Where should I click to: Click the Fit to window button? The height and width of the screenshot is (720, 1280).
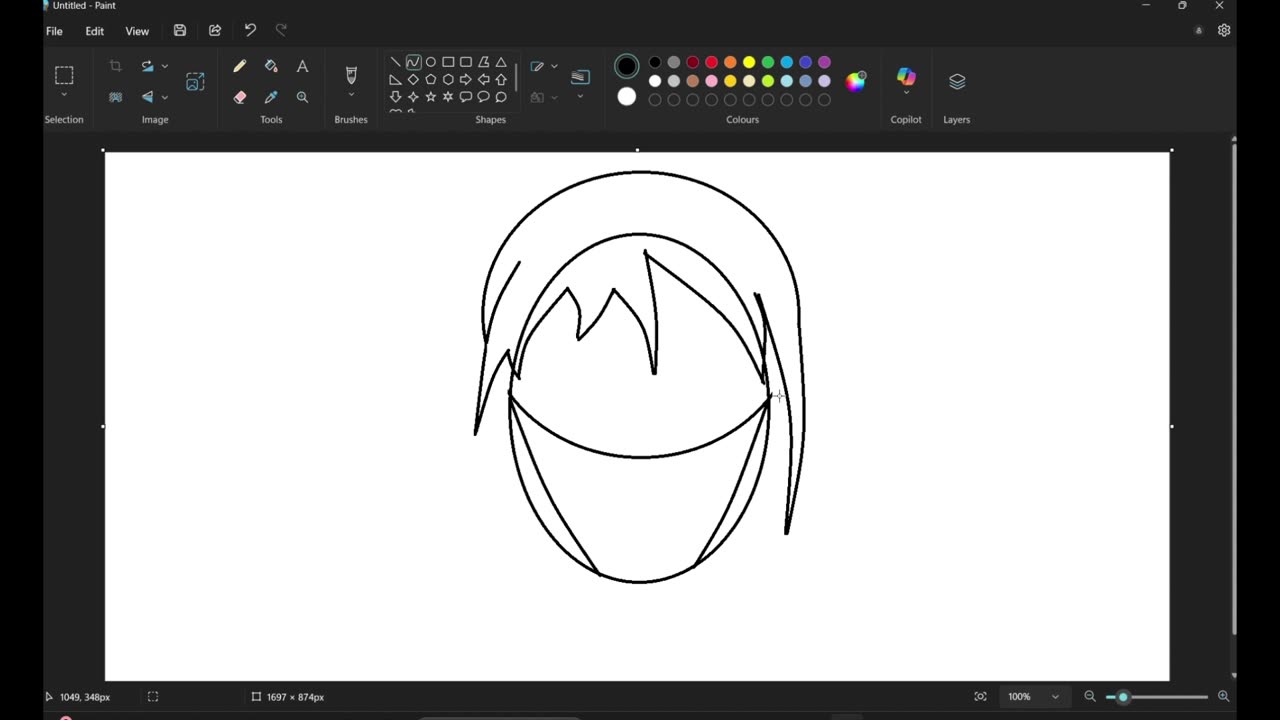click(980, 697)
